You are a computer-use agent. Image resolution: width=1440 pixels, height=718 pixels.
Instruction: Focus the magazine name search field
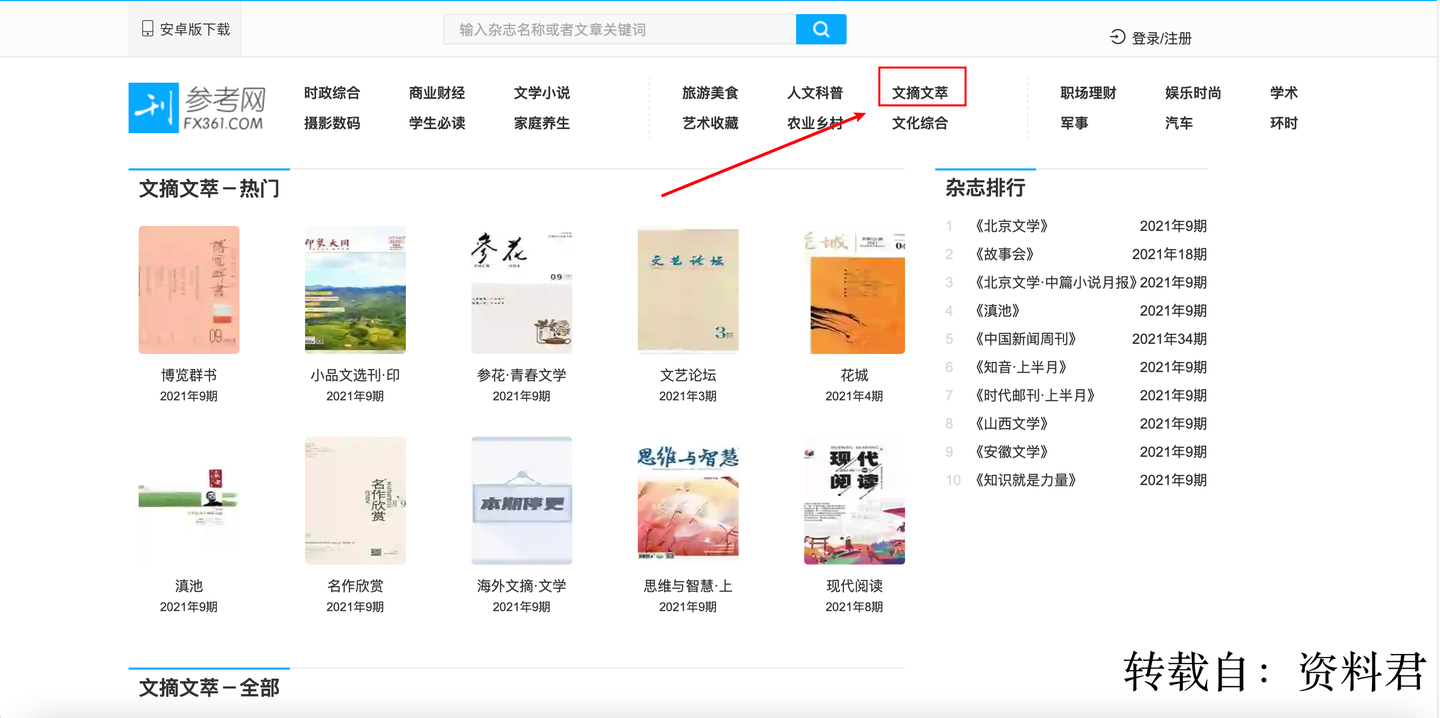(x=620, y=29)
